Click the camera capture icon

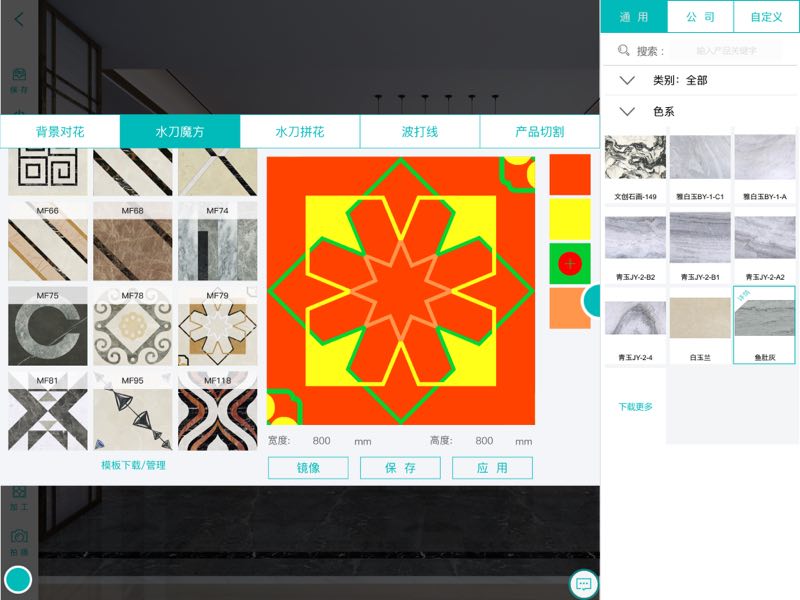point(19,536)
